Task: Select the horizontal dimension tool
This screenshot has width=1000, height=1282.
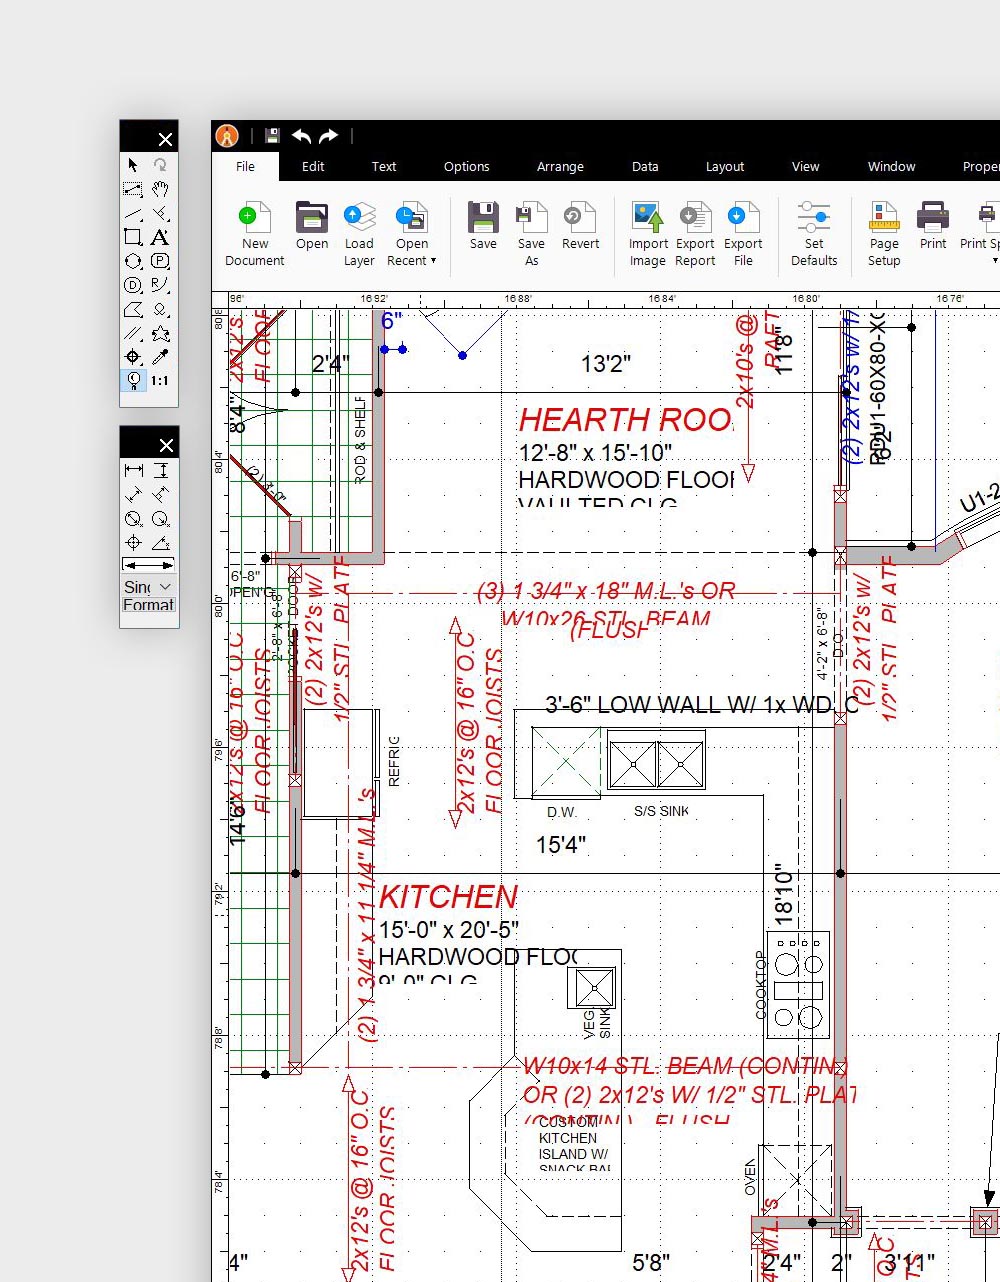Action: click(133, 469)
